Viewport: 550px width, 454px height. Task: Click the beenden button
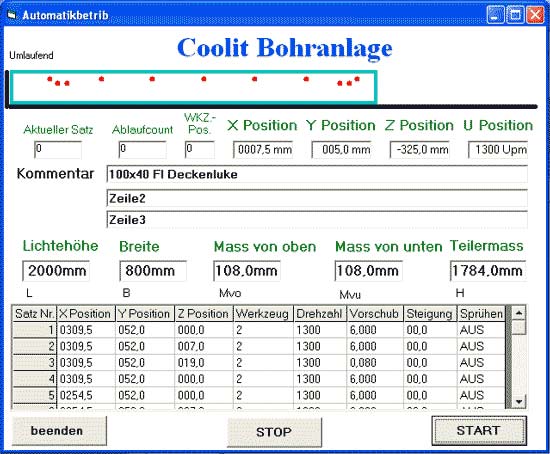59,431
